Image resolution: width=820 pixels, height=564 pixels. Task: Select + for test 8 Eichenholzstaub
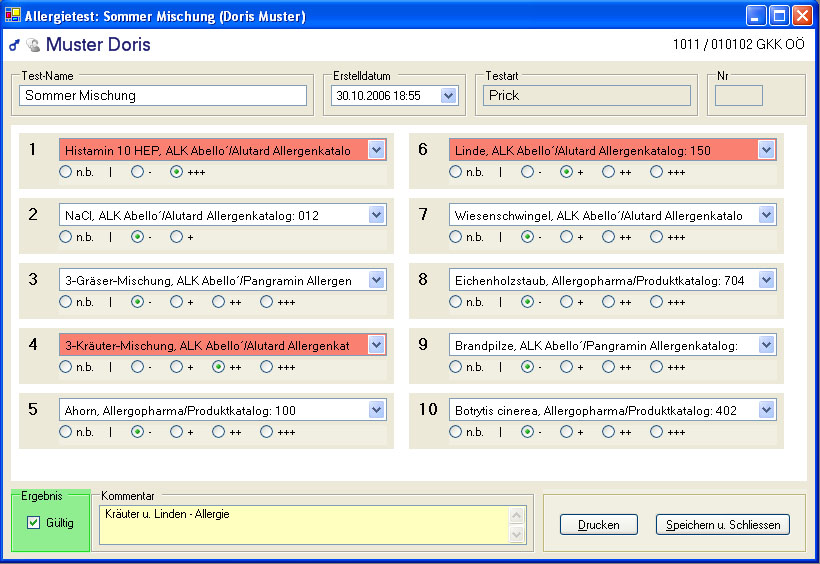[x=566, y=301]
